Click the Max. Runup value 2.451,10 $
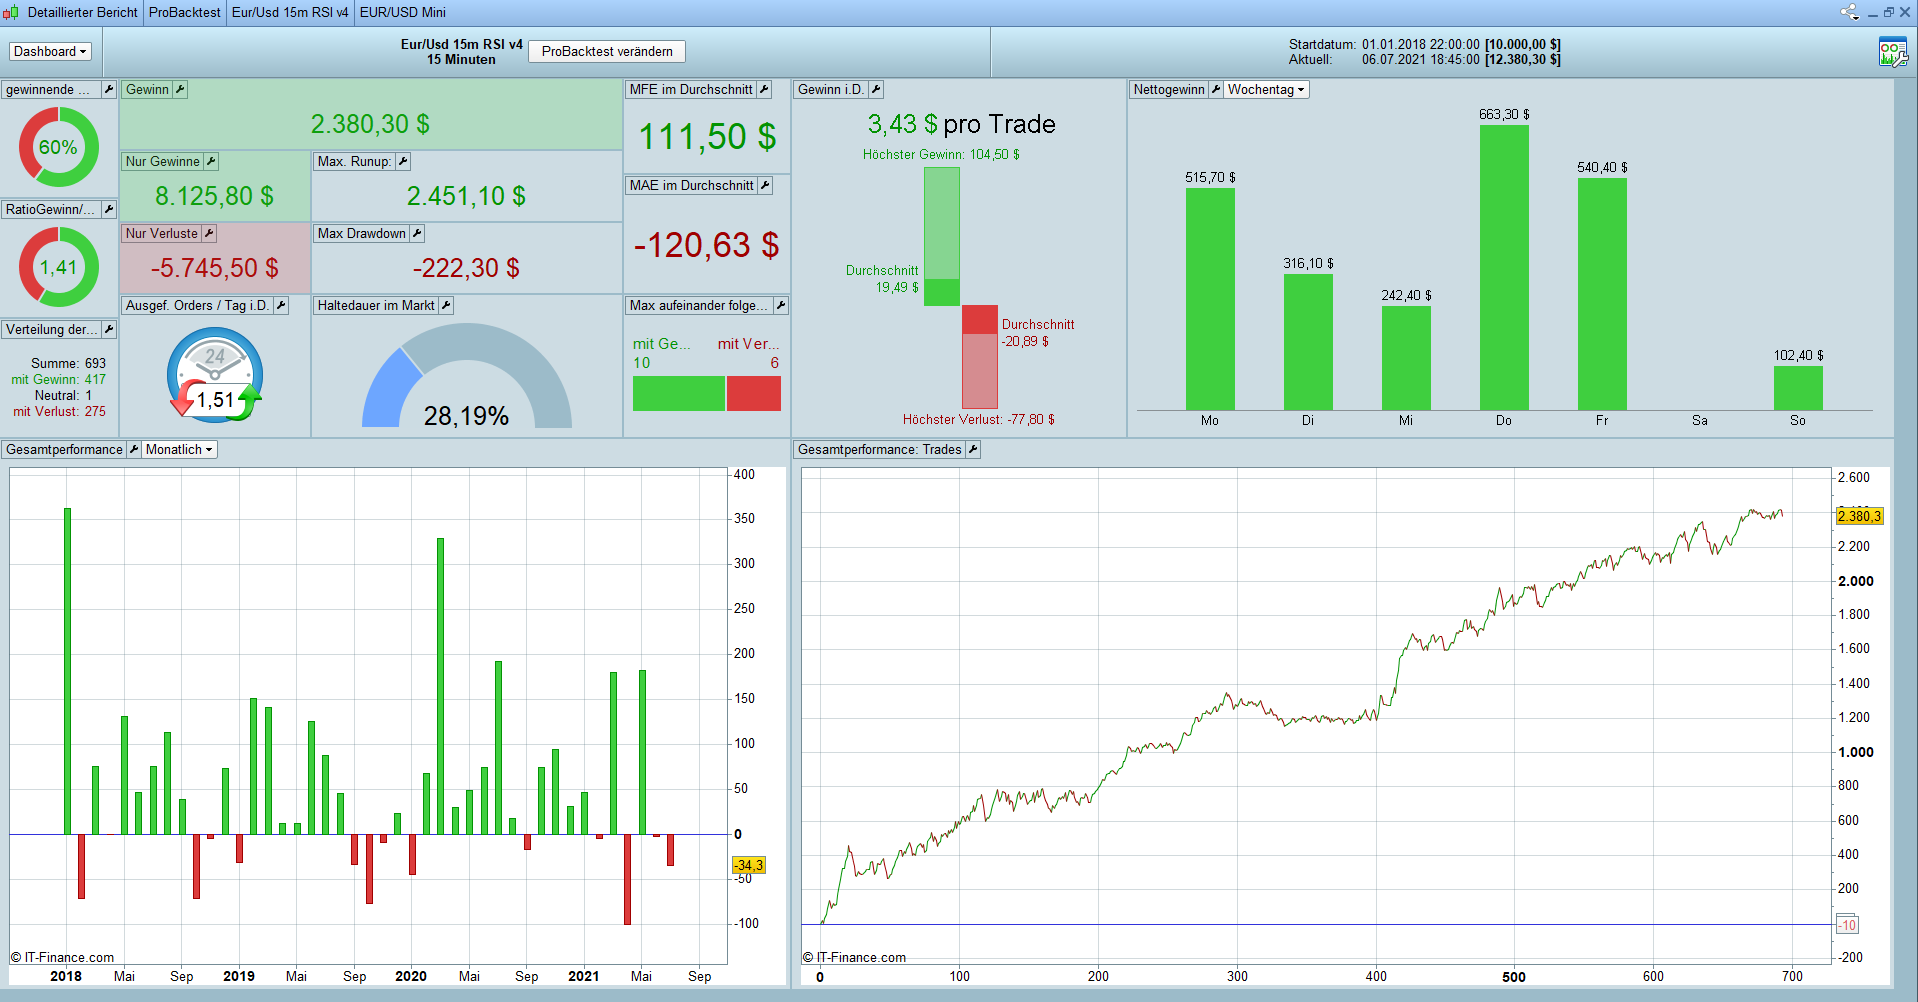This screenshot has height=1002, width=1918. tap(466, 196)
